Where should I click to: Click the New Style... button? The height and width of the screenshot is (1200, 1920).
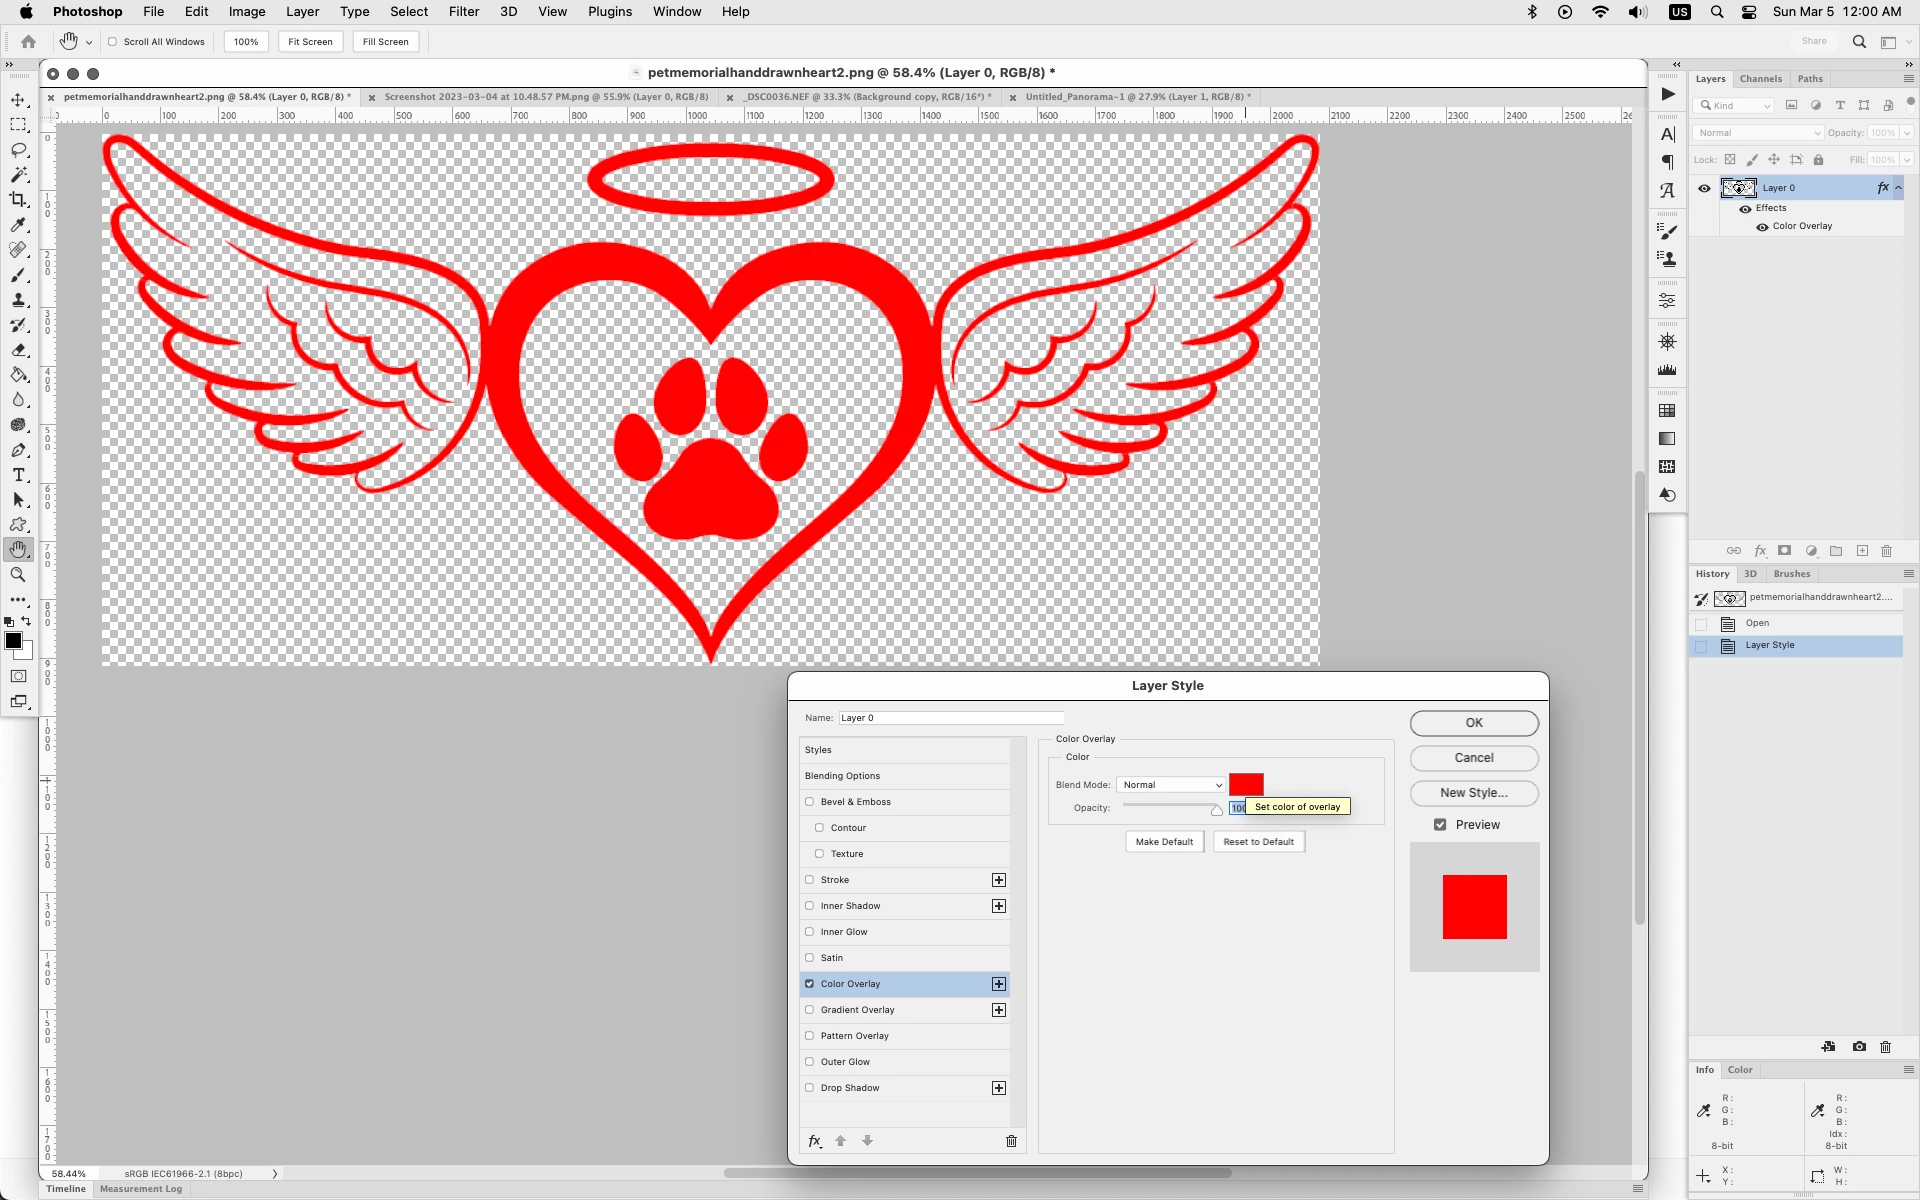1473,793
